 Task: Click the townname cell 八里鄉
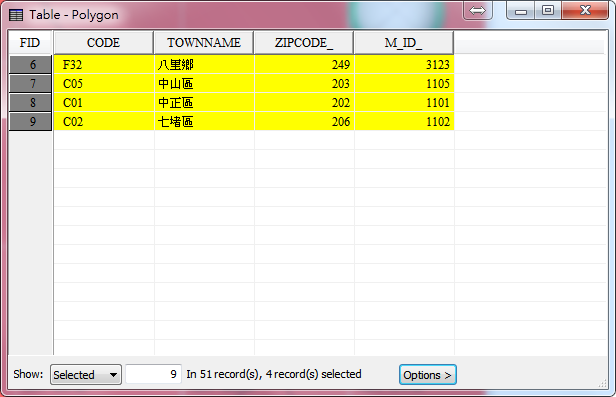click(x=204, y=64)
